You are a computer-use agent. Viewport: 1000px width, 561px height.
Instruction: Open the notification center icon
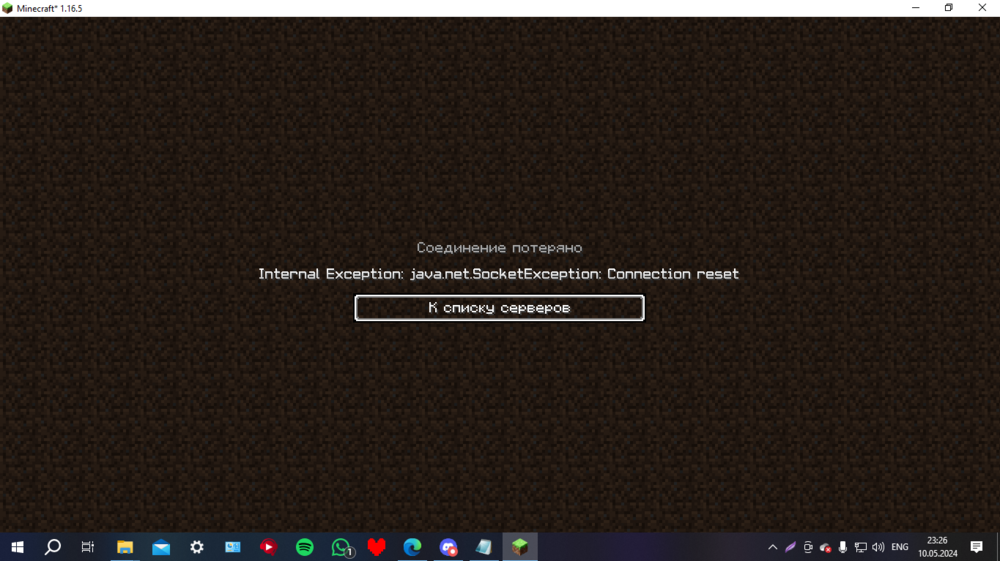976,547
